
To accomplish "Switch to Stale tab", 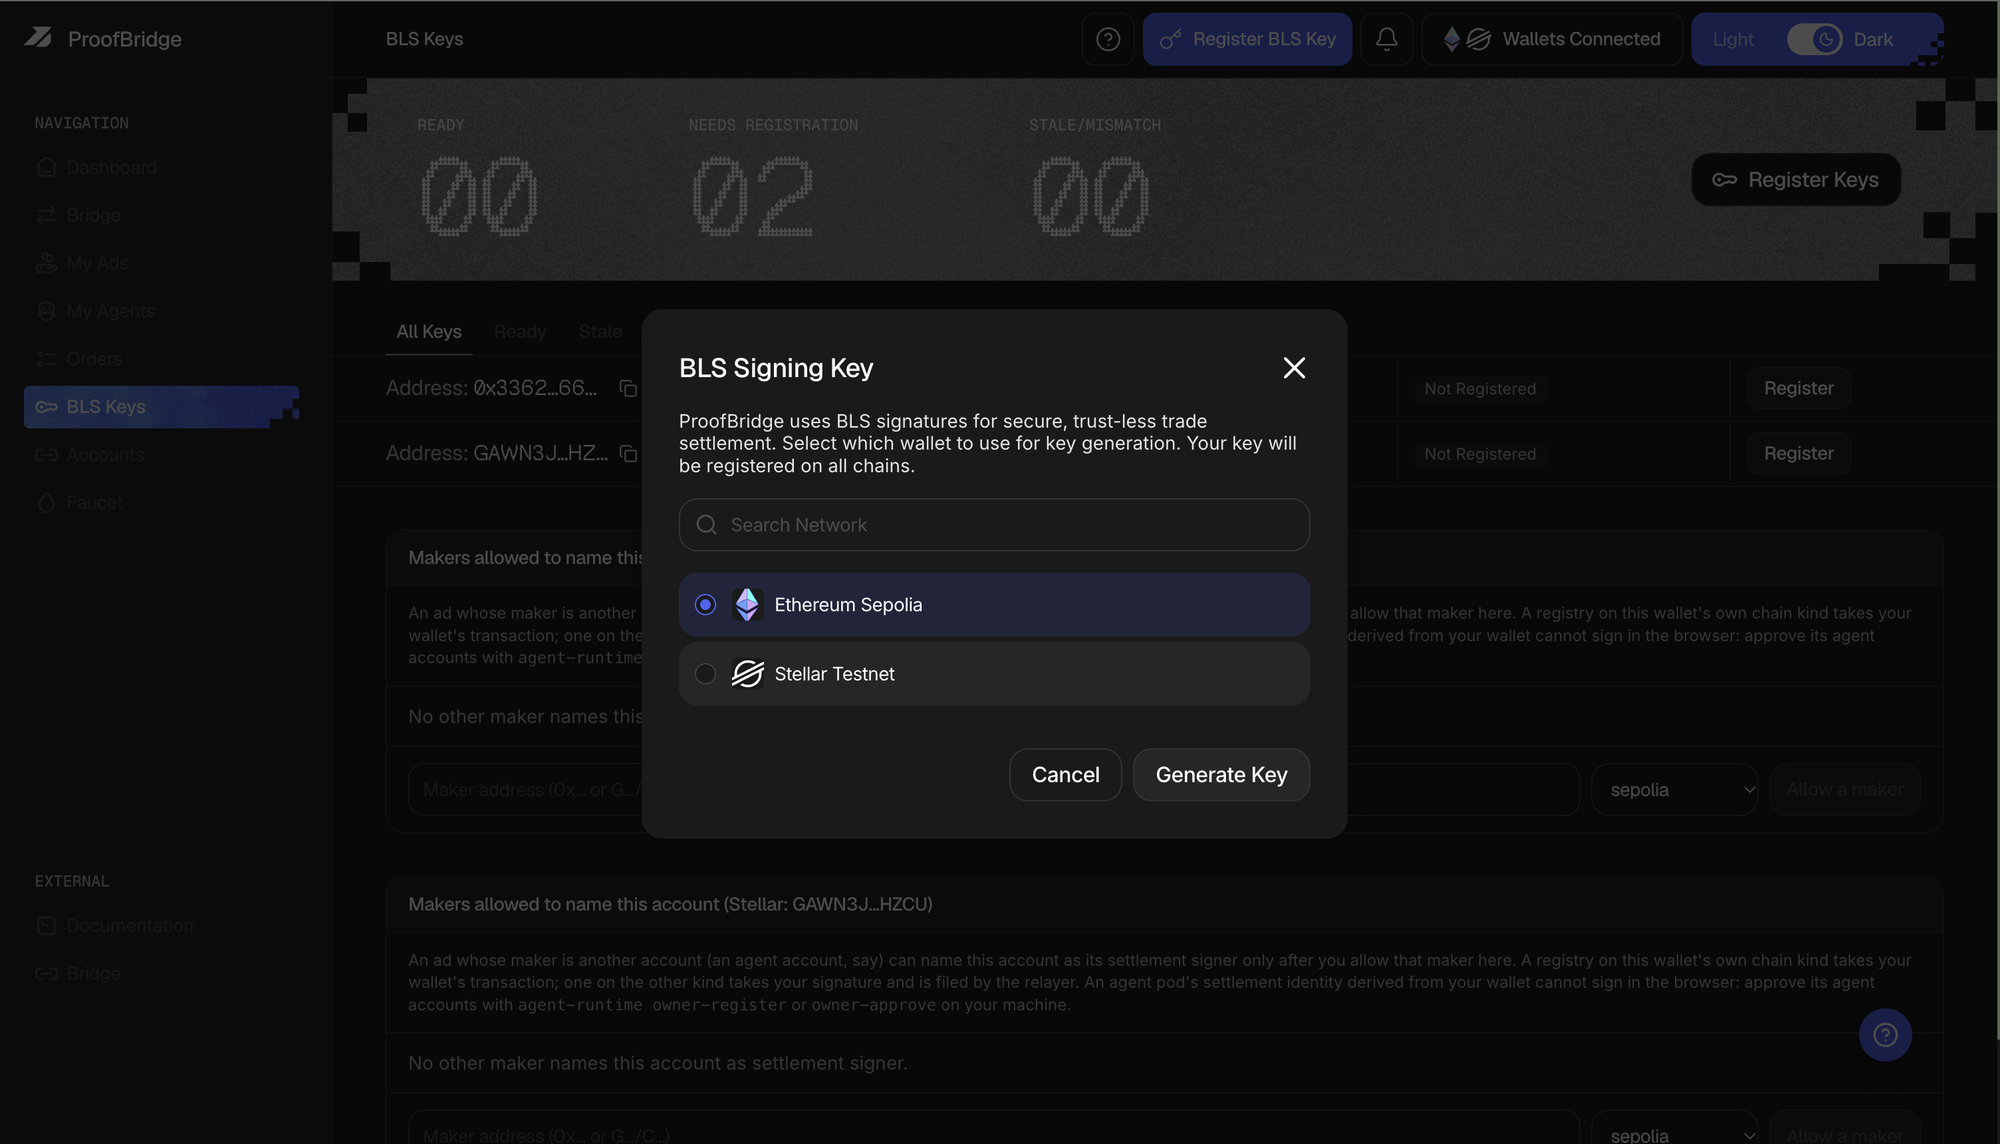I will [600, 332].
